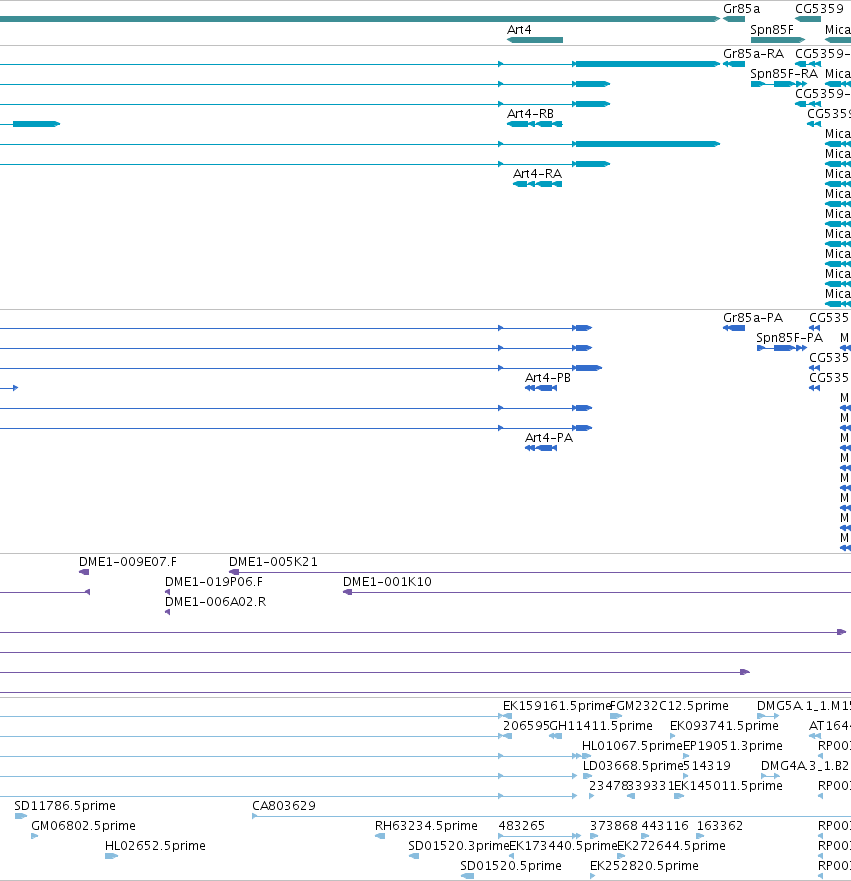851x881 pixels.
Task: Select the Gr85a-PA coding region glyph
Action: coord(734,328)
